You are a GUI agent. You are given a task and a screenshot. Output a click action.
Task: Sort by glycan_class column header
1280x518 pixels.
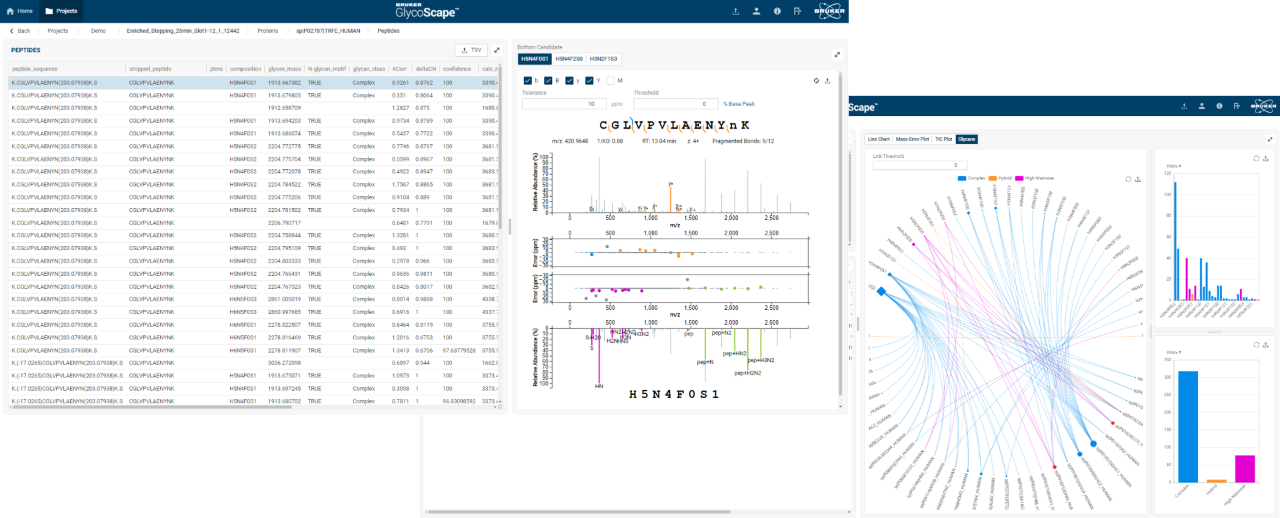coord(370,68)
